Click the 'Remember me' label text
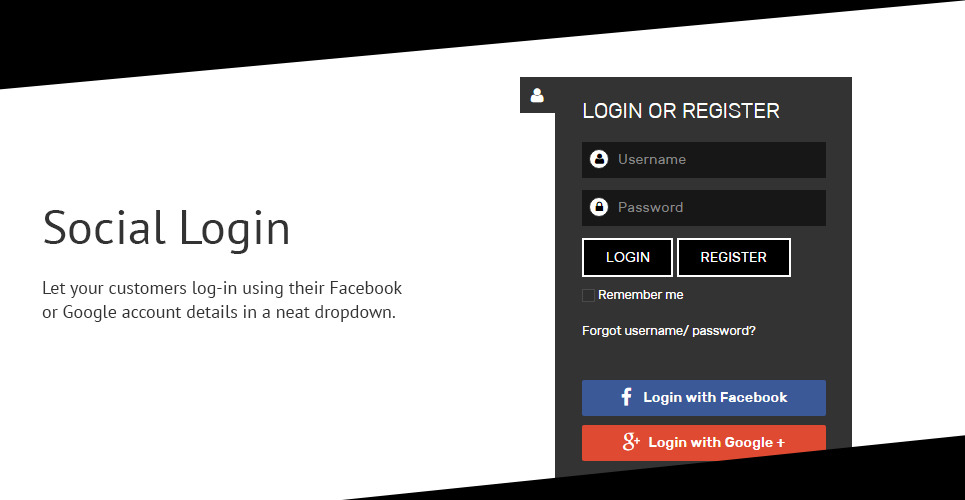 click(x=641, y=295)
